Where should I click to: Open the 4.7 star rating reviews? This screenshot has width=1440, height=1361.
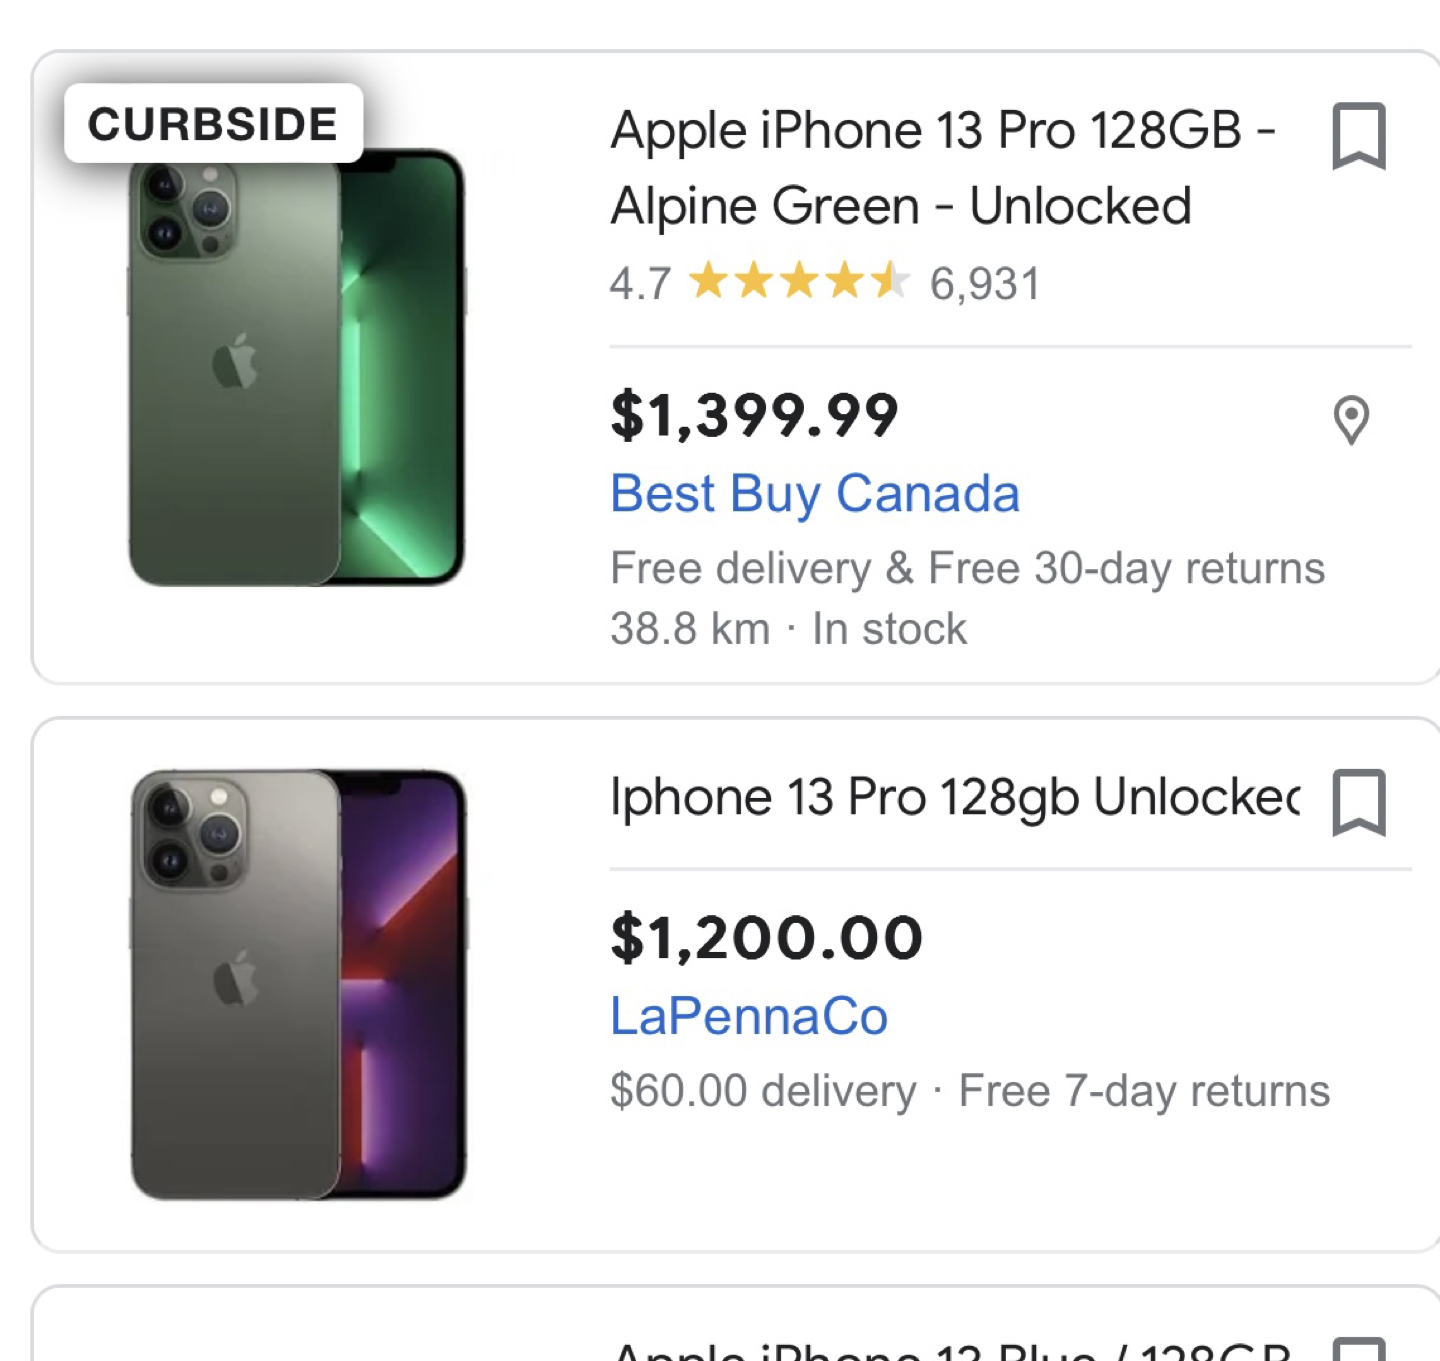pyautogui.click(x=760, y=283)
